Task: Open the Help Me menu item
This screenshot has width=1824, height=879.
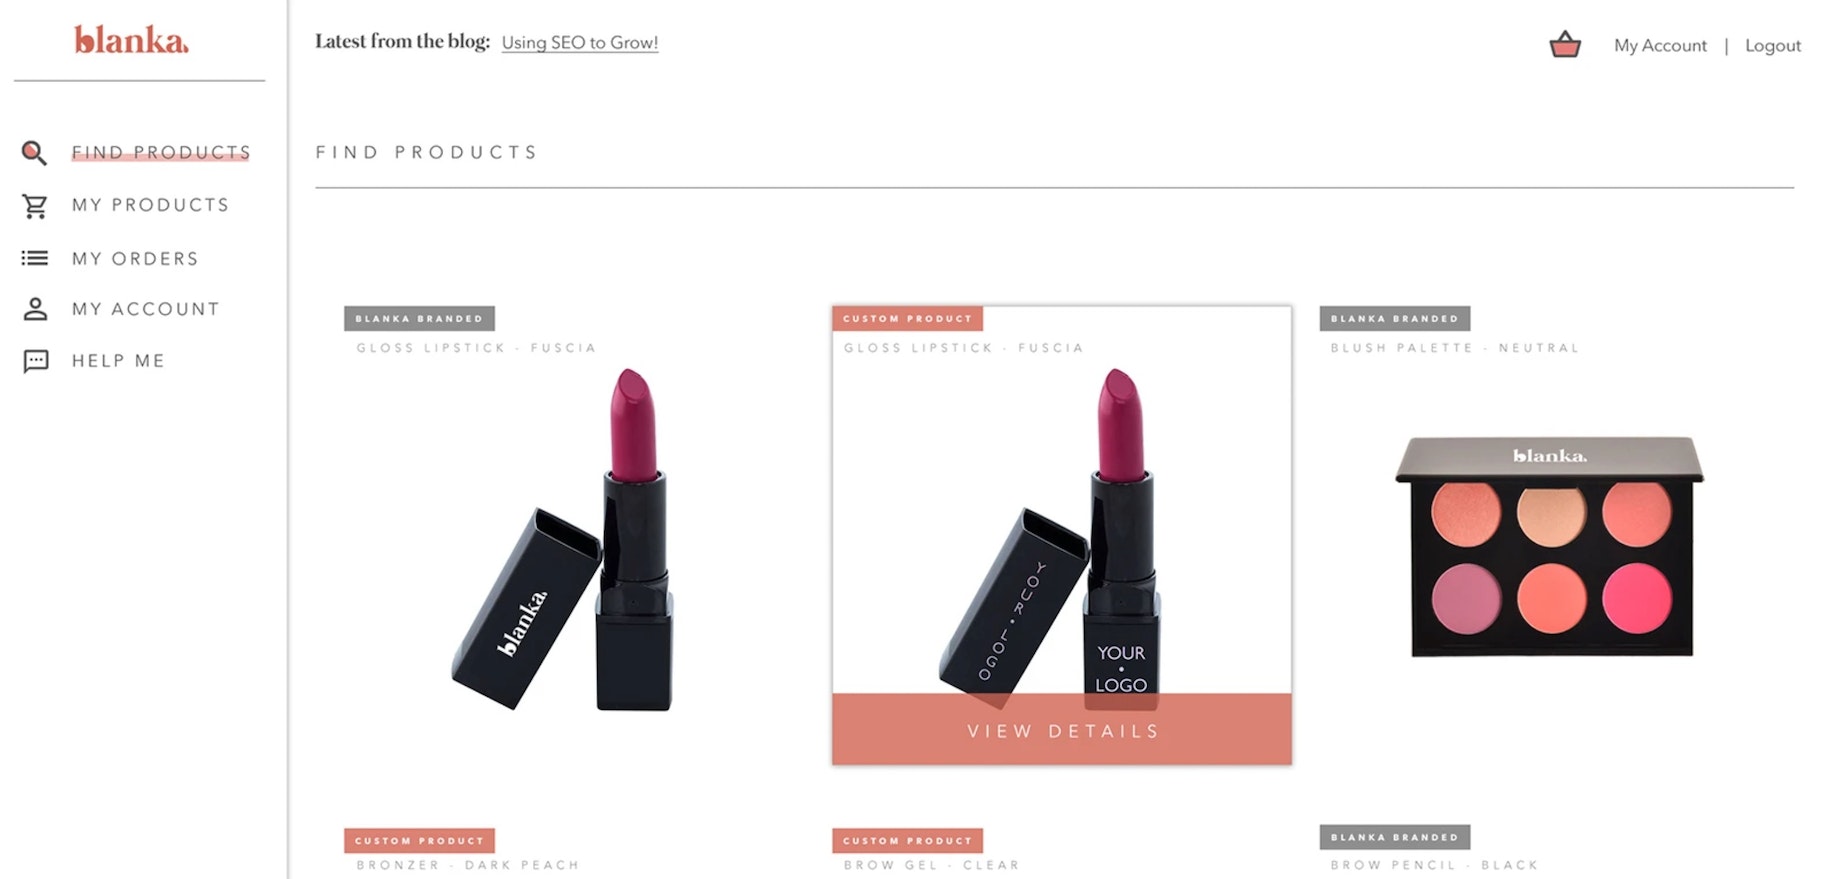Action: pyautogui.click(x=118, y=361)
